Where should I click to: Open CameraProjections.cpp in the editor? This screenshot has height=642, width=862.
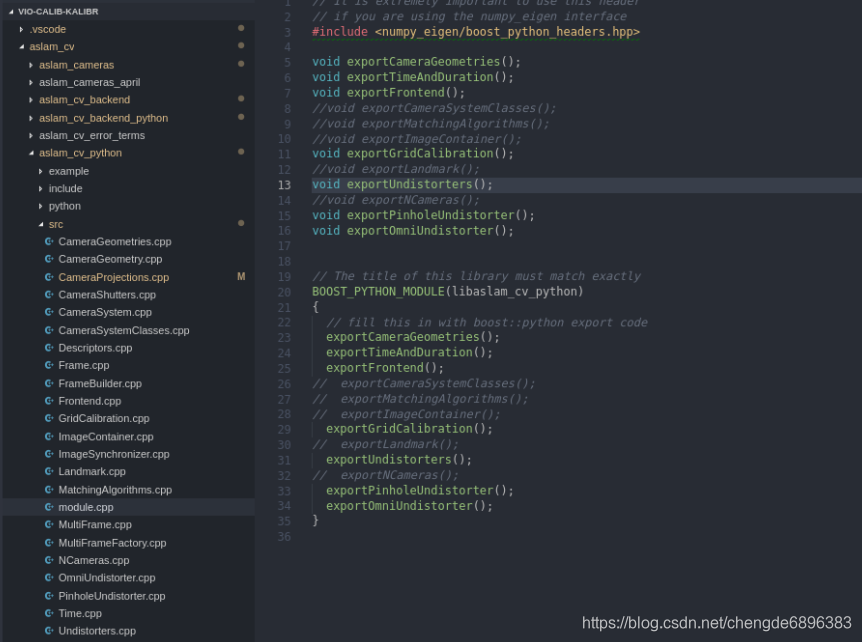click(x=114, y=278)
